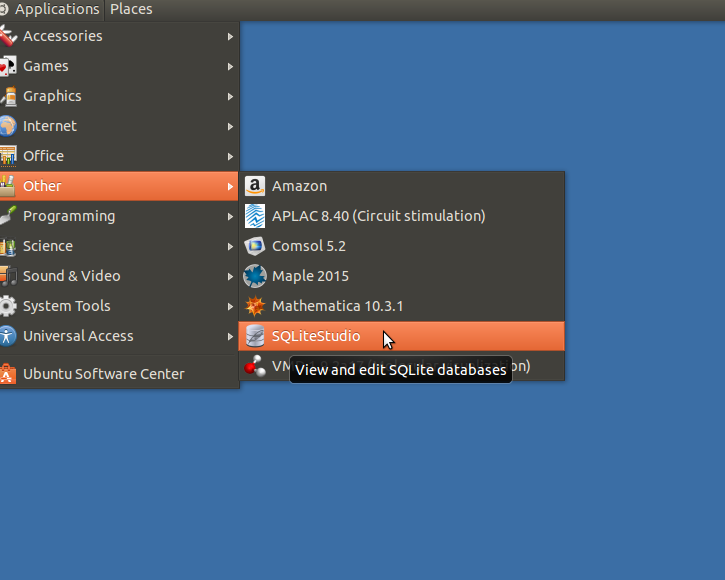Open APLAC 8.40 Circuit stimulation

(x=401, y=216)
